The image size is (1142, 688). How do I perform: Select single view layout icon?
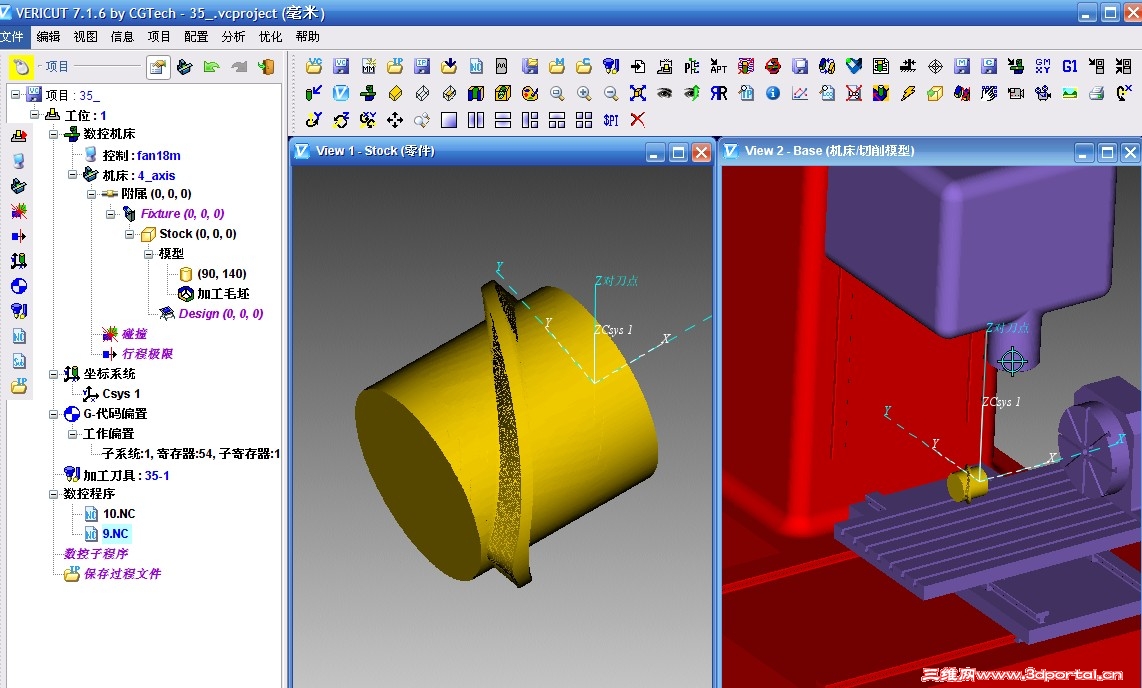point(449,120)
